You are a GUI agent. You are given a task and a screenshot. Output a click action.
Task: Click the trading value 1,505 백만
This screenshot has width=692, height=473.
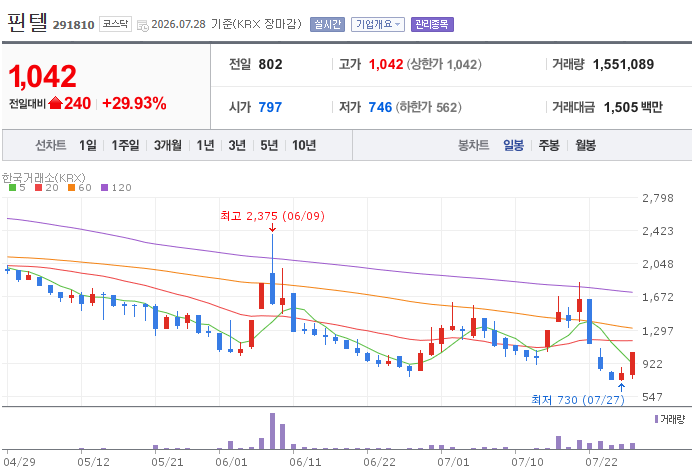tap(633, 107)
